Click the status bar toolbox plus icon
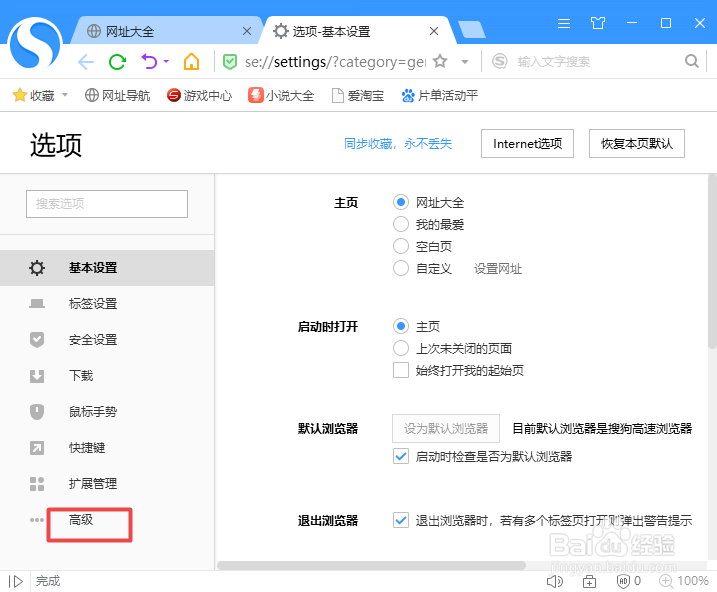 [589, 581]
